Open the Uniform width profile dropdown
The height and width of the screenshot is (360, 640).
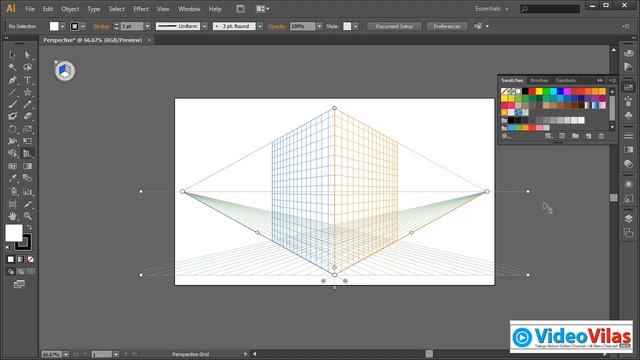204,26
